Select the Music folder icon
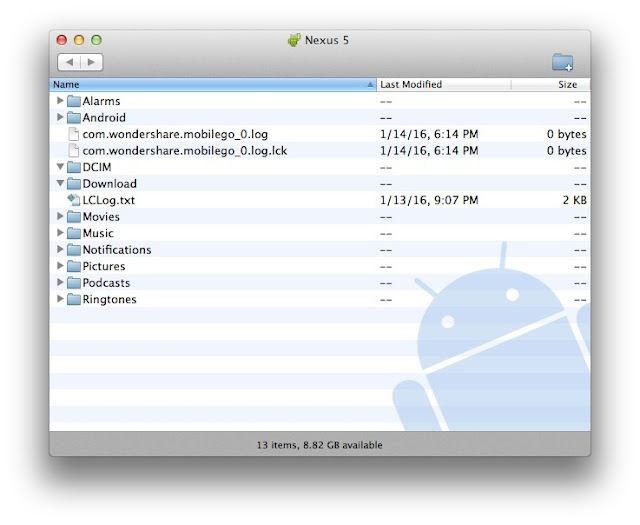 73,233
